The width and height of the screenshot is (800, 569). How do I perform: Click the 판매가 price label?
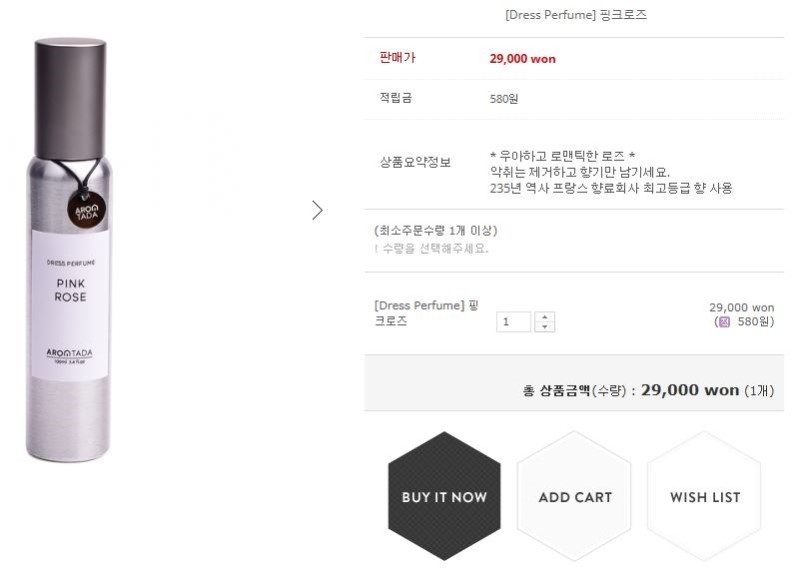pyautogui.click(x=397, y=58)
